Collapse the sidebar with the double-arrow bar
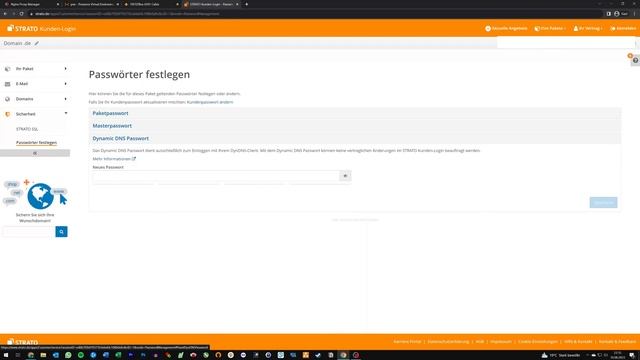This screenshot has width=640, height=360. point(35,153)
